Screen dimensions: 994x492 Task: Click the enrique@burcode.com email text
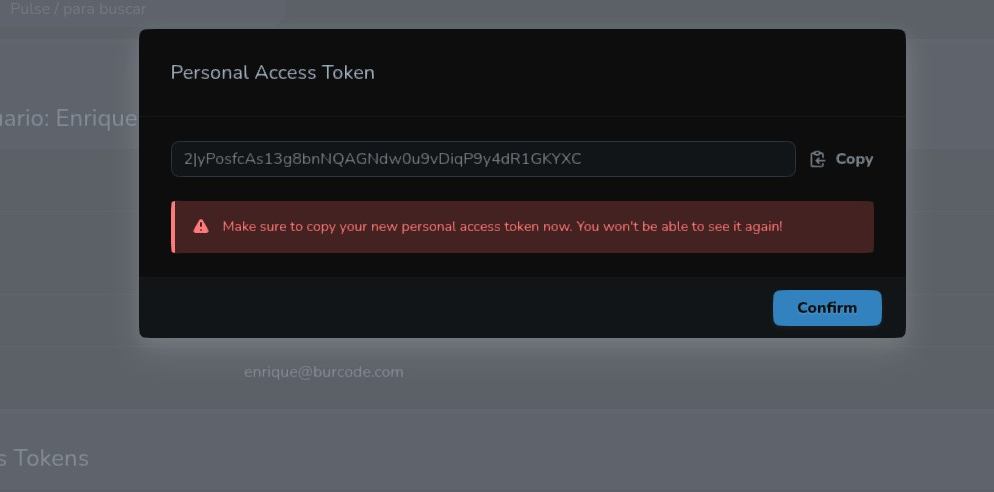324,372
